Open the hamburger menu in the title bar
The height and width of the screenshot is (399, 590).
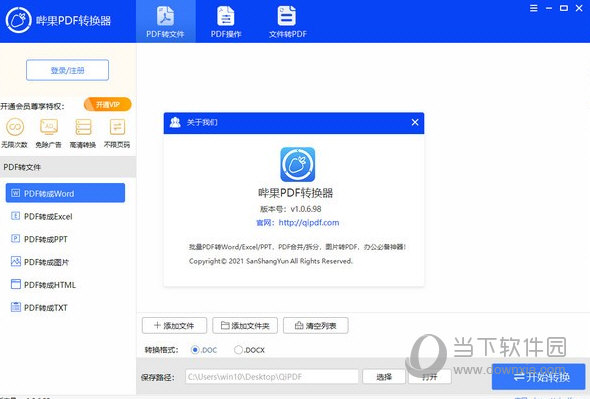point(534,8)
